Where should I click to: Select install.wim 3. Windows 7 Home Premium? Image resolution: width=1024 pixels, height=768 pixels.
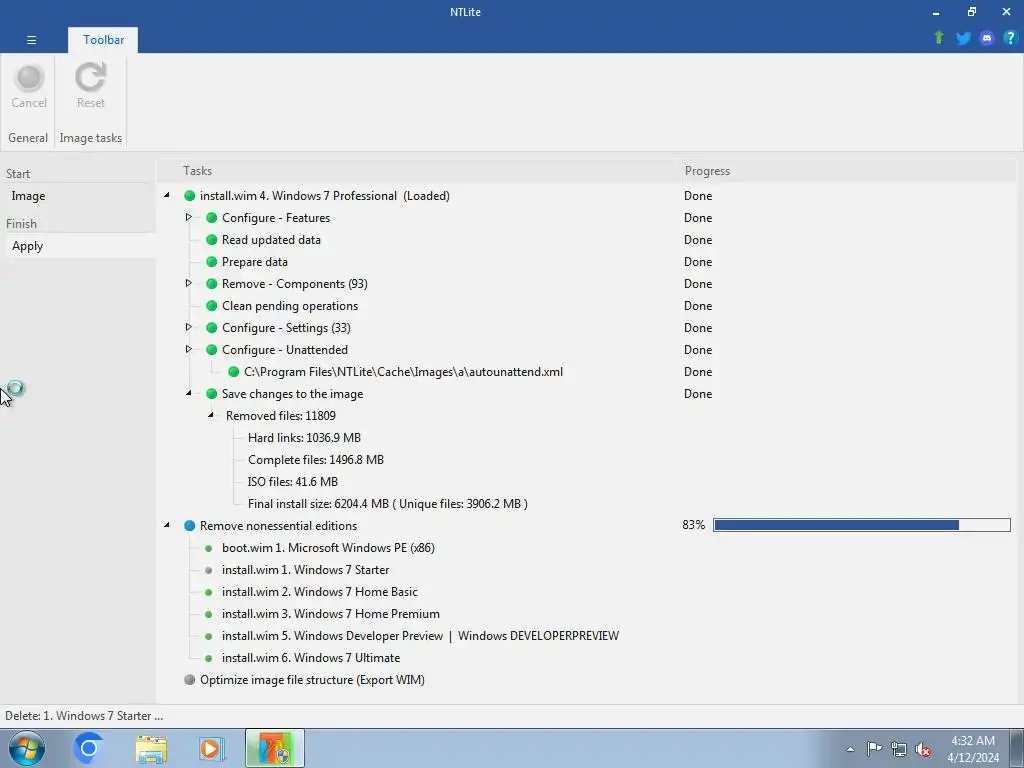[331, 614]
